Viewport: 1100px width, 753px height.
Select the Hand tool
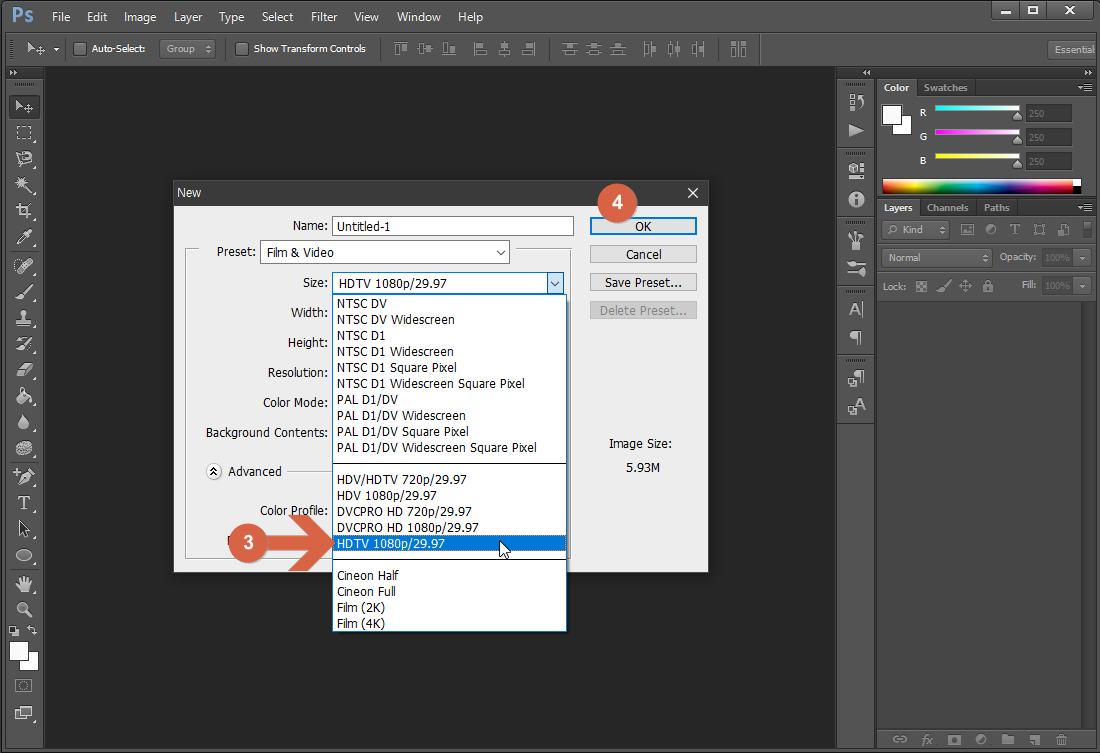(x=25, y=584)
